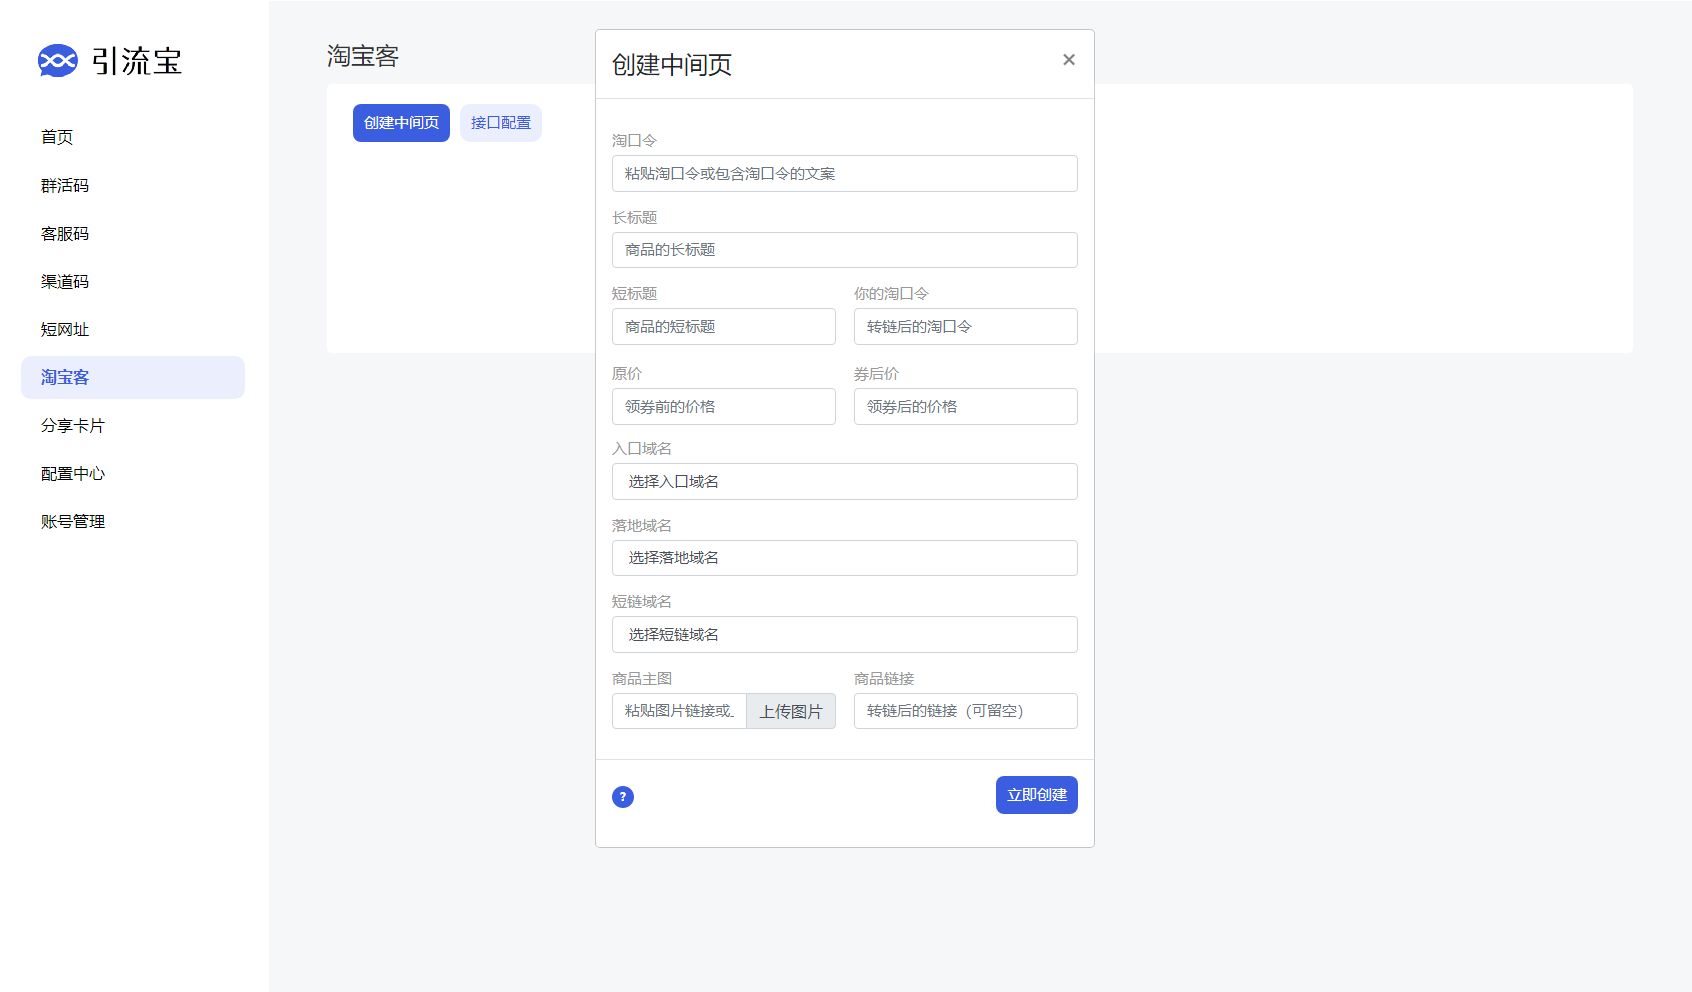Open 首页 from the sidebar

coord(57,137)
